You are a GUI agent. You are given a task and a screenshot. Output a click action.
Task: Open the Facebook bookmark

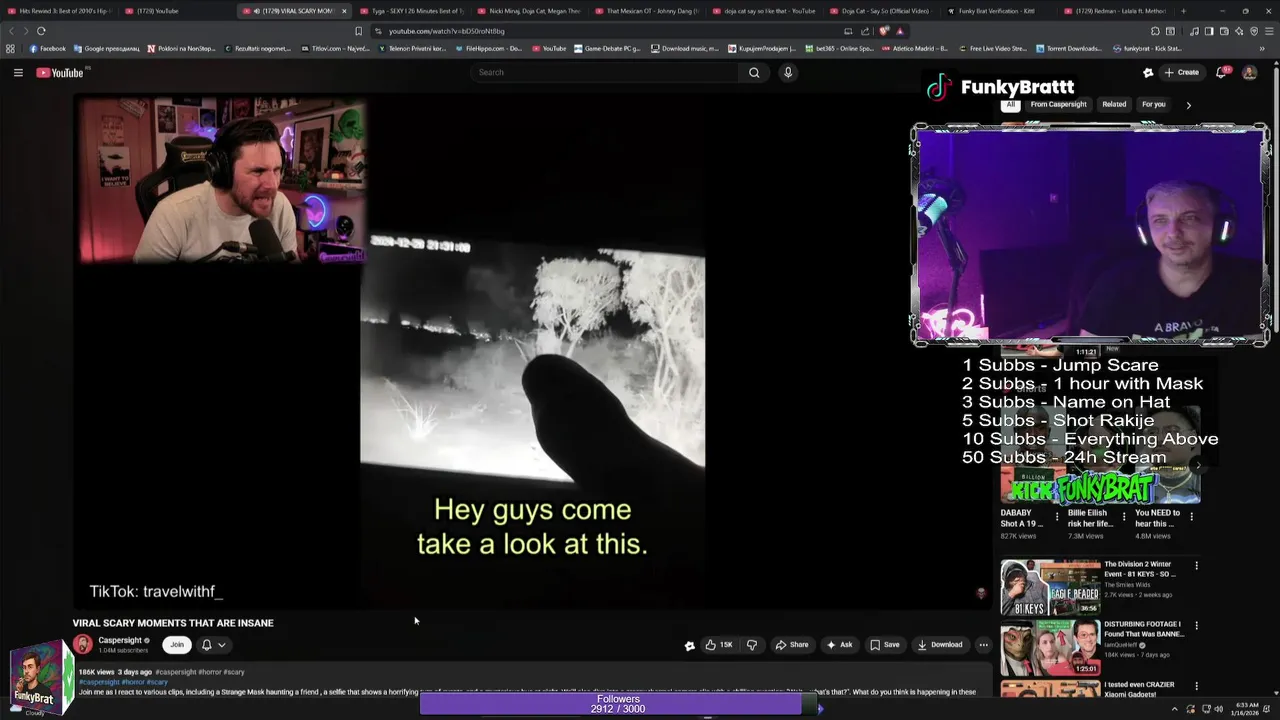[x=47, y=48]
